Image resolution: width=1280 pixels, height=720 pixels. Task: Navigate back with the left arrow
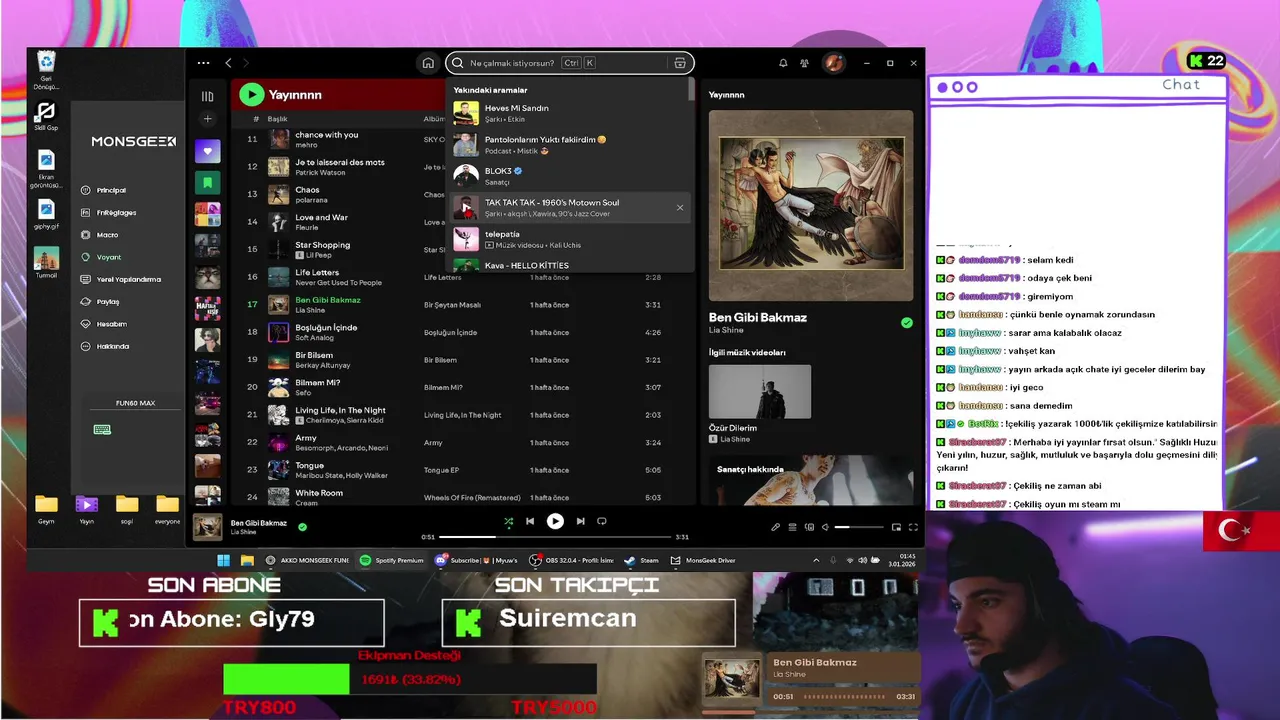(228, 63)
